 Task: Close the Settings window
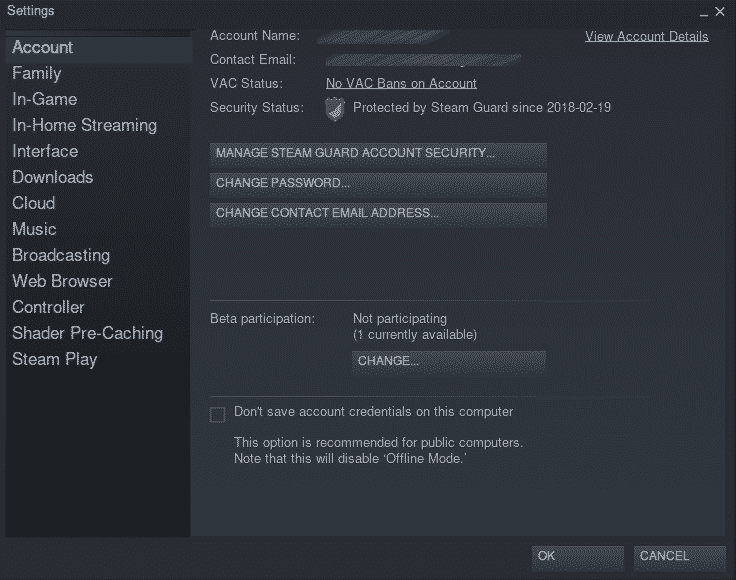(x=719, y=11)
